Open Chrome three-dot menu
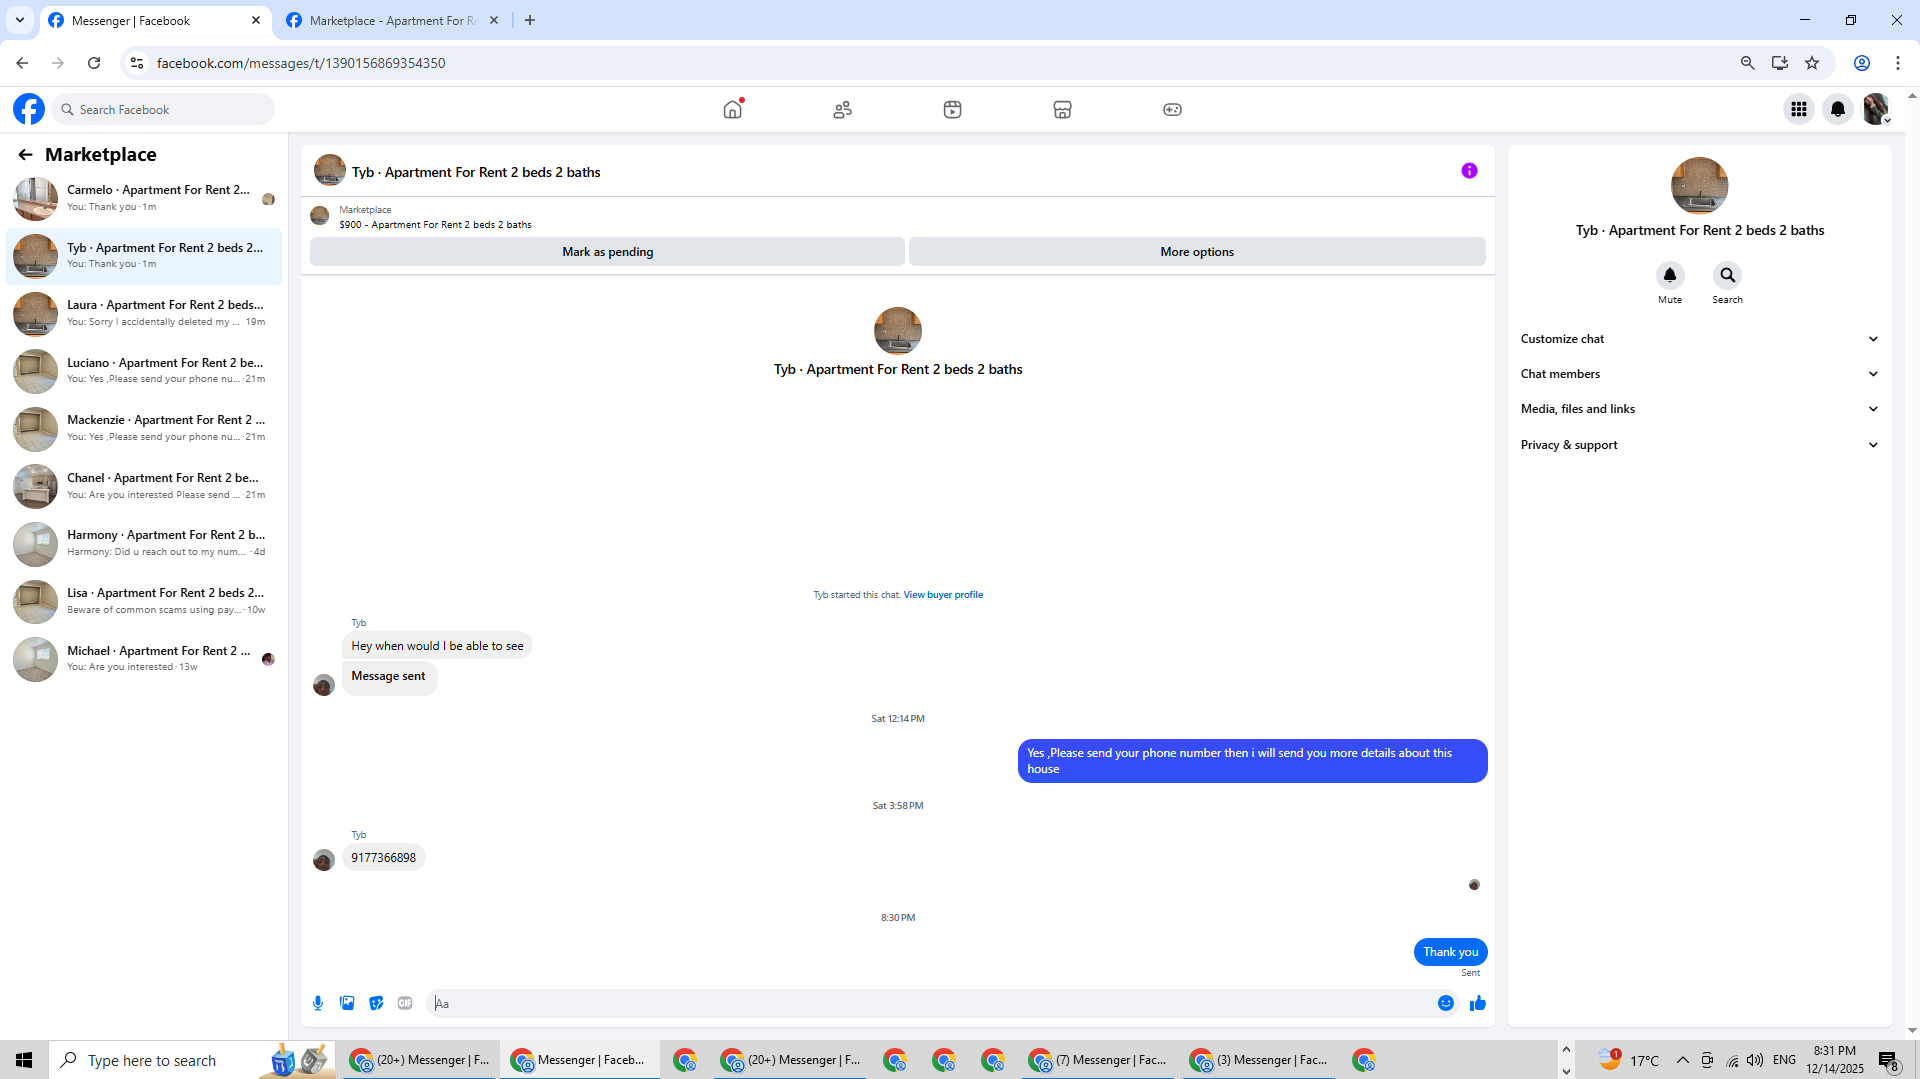Screen dimensions: 1920x1079 (x=1898, y=63)
